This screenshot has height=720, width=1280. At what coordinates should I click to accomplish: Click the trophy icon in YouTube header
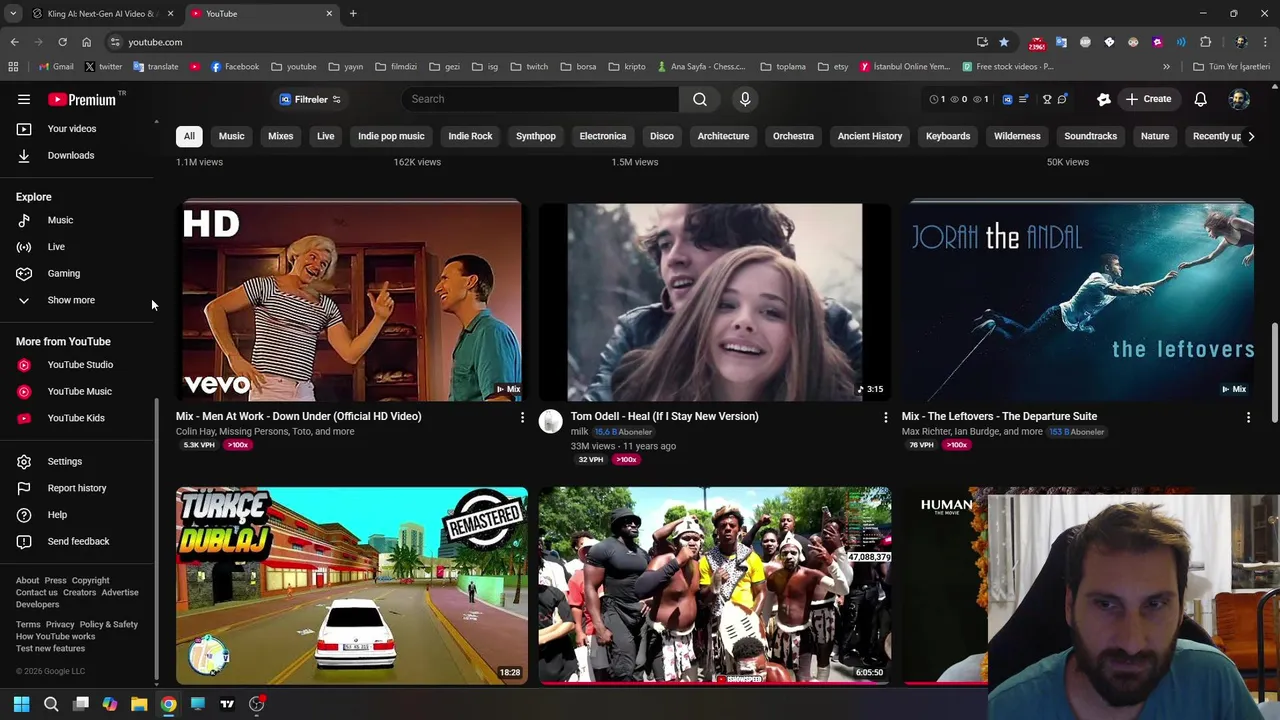click(1047, 99)
